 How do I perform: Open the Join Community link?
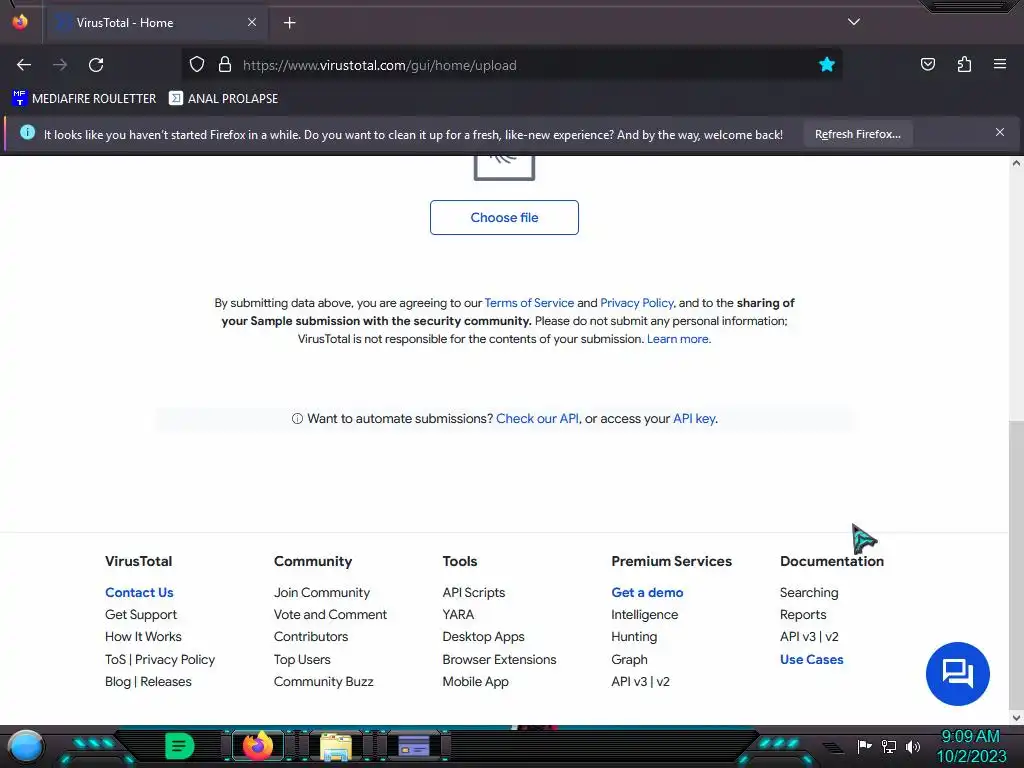click(322, 592)
